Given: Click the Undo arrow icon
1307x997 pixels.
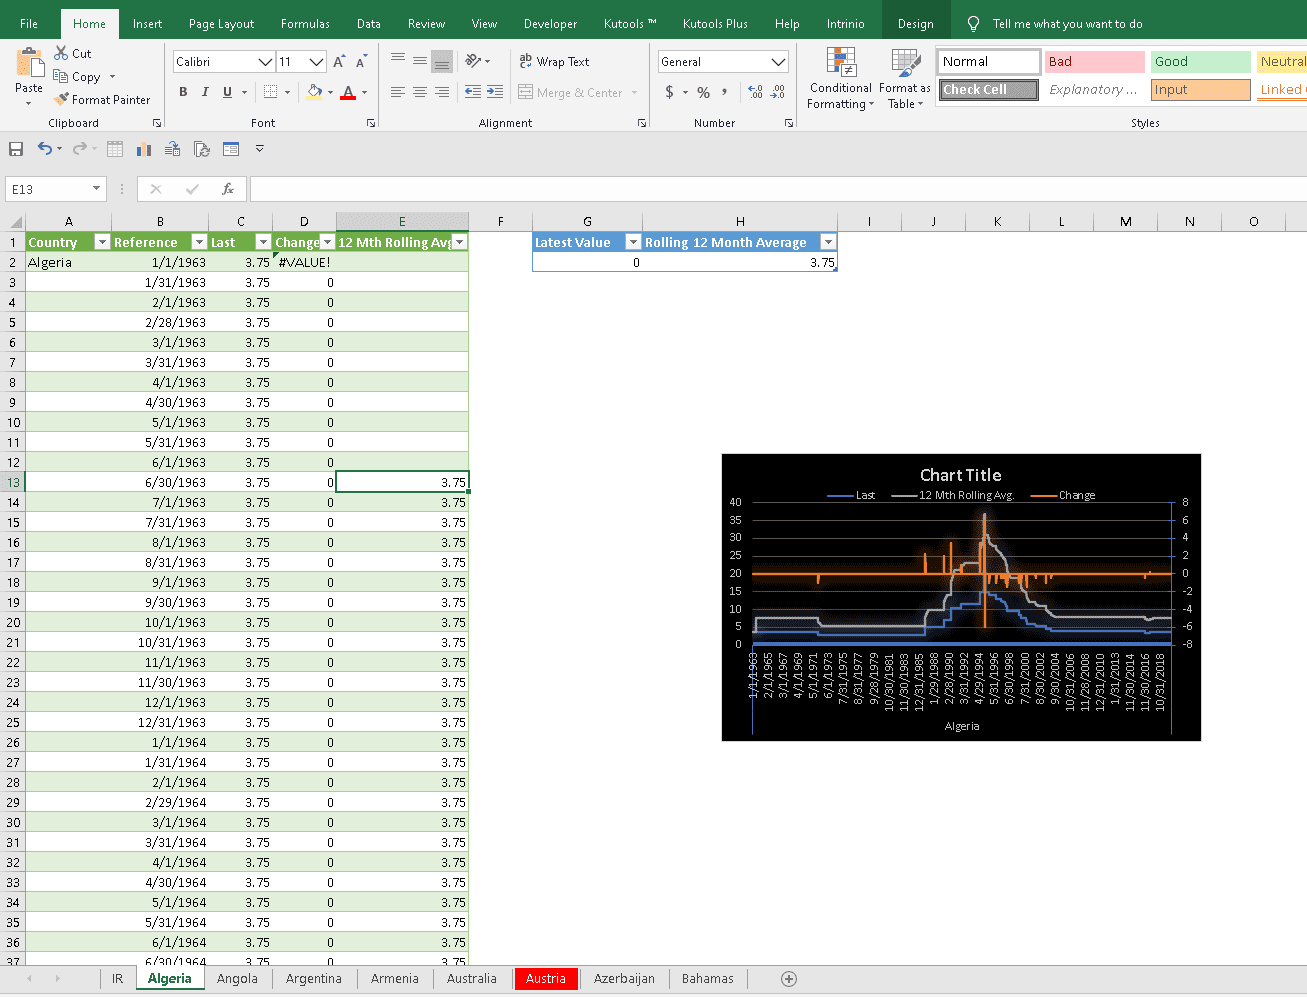Looking at the screenshot, I should click(x=44, y=149).
